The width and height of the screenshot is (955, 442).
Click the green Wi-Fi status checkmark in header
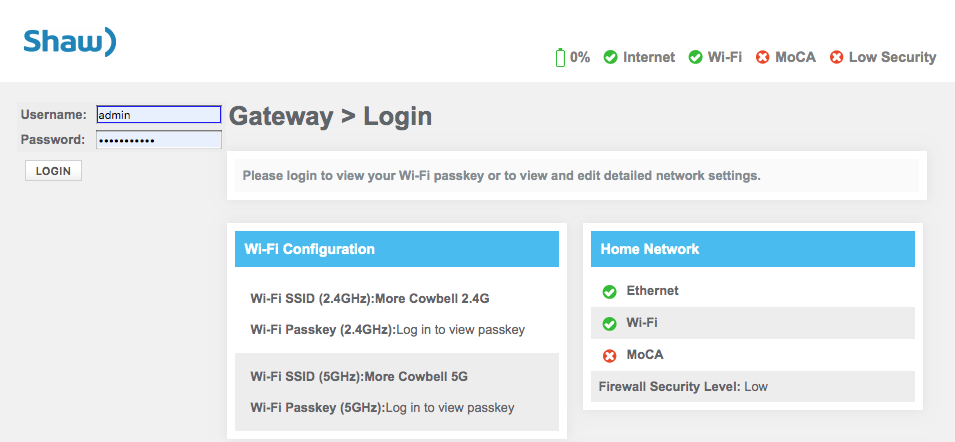[x=695, y=57]
